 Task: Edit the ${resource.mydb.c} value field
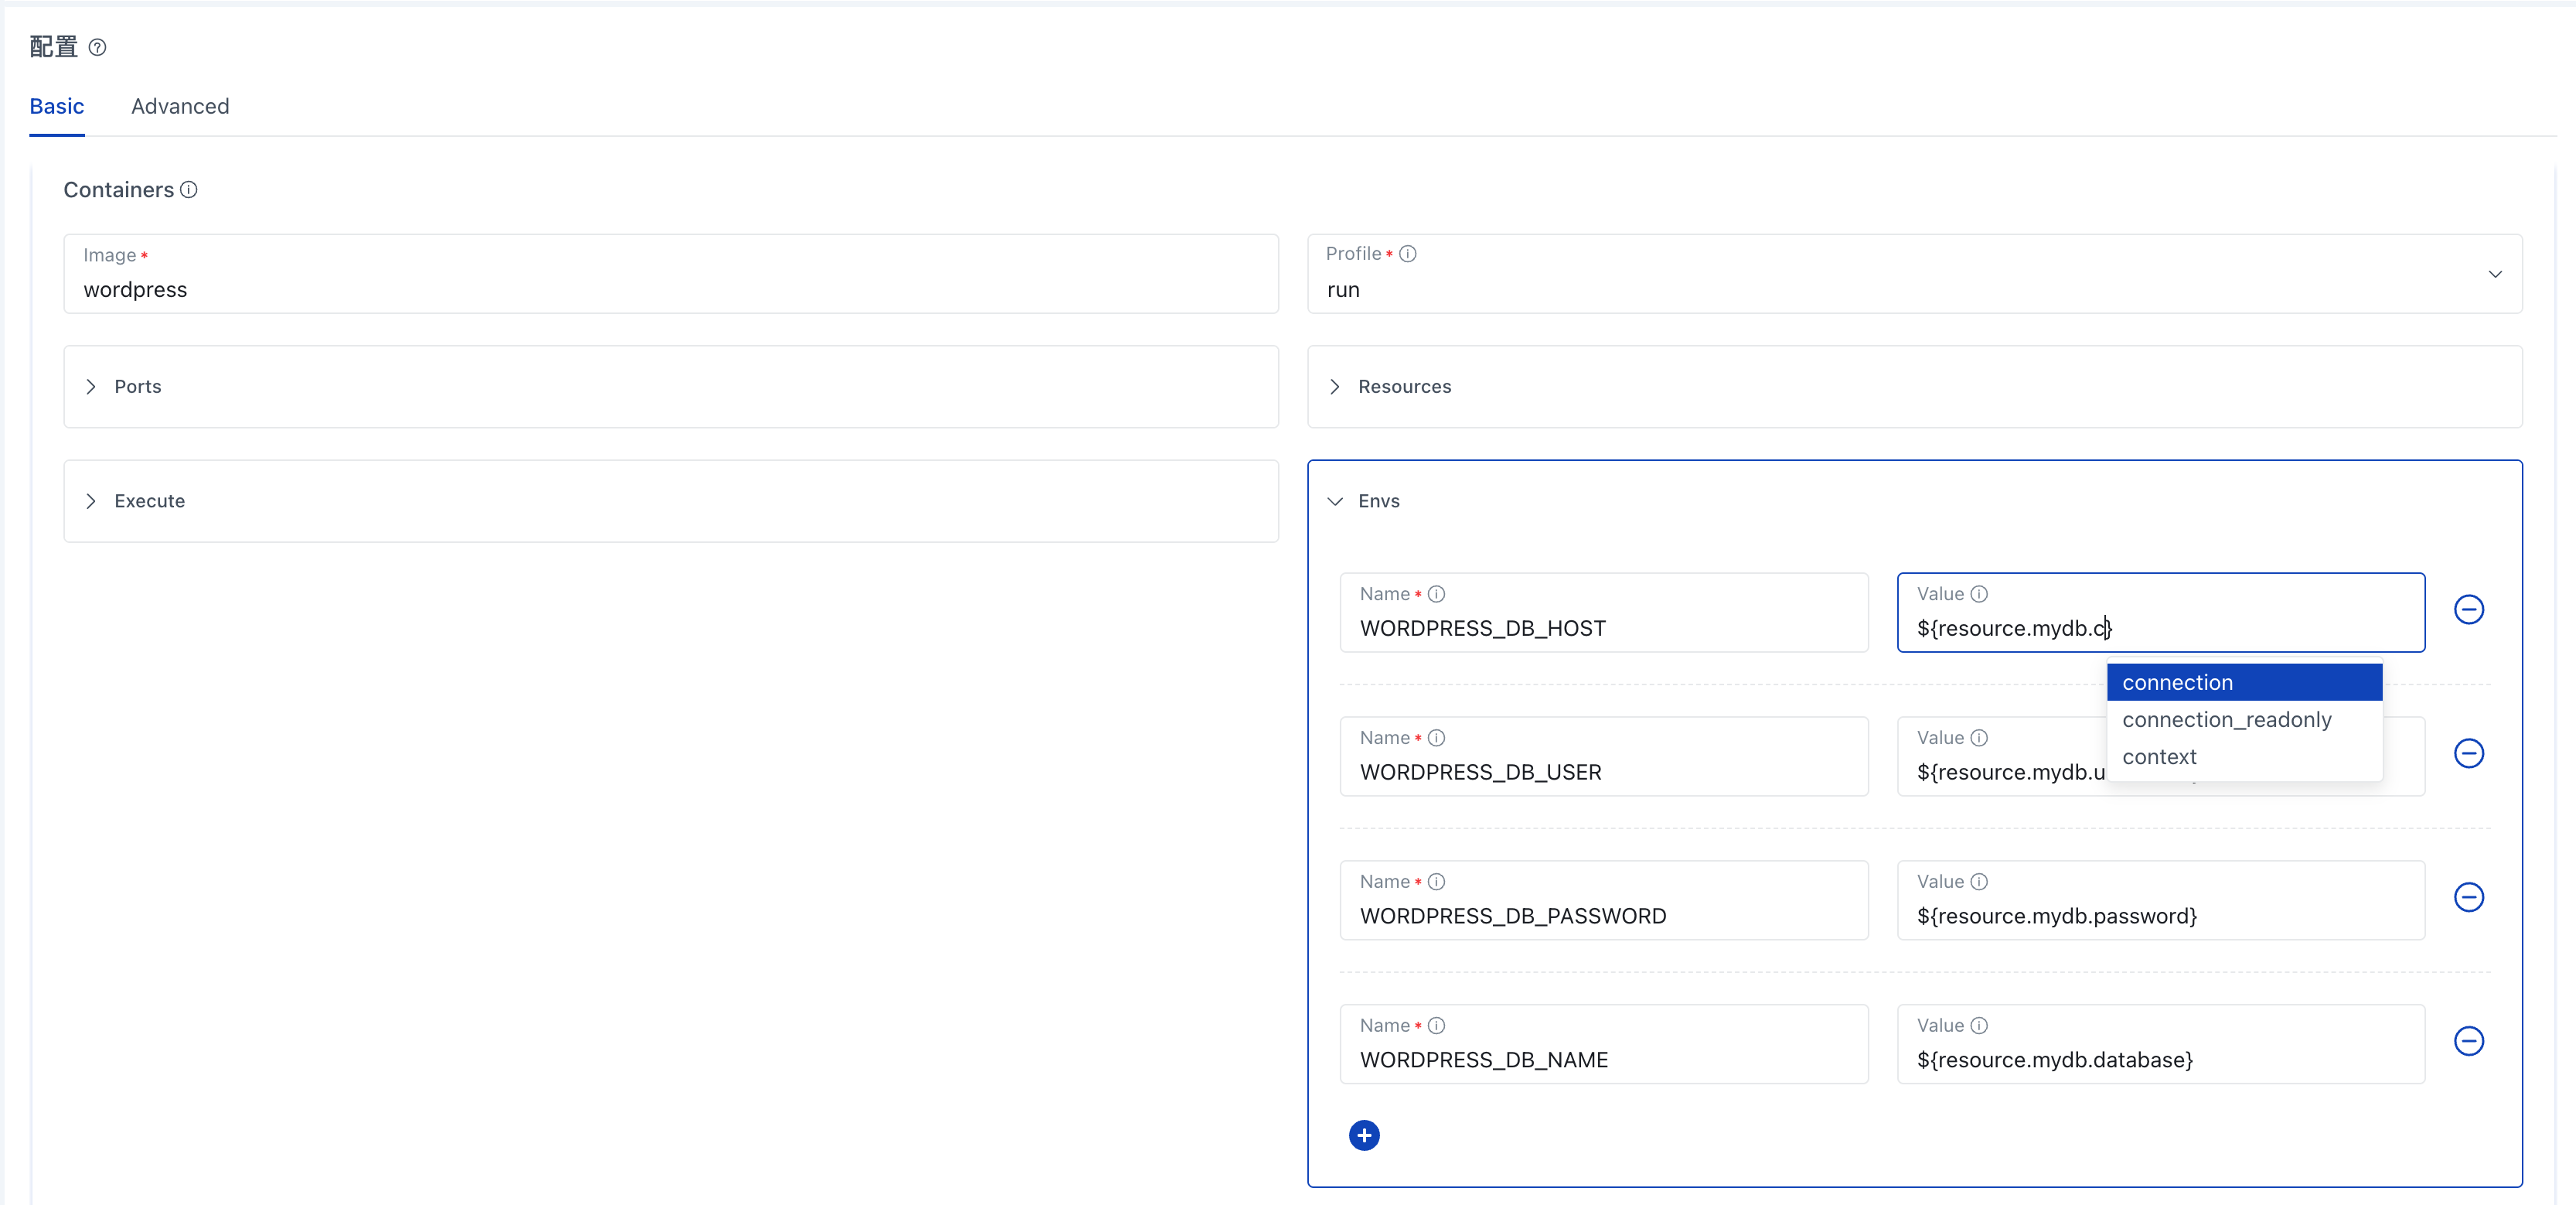click(x=2160, y=613)
